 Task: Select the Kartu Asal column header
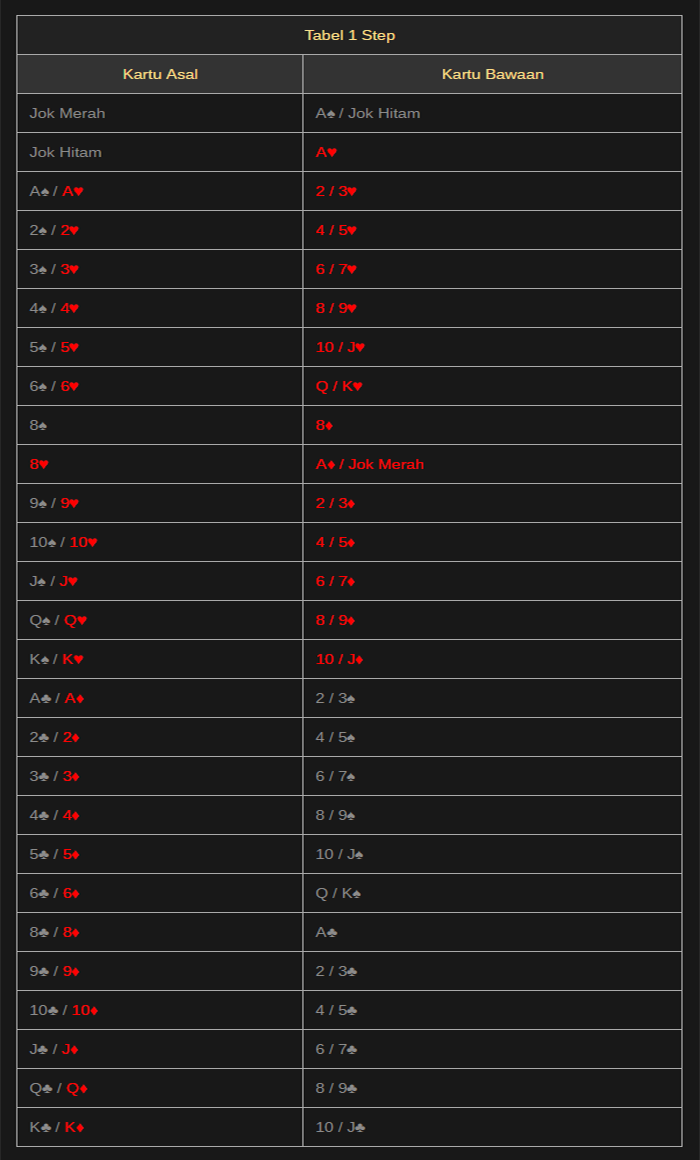point(160,74)
